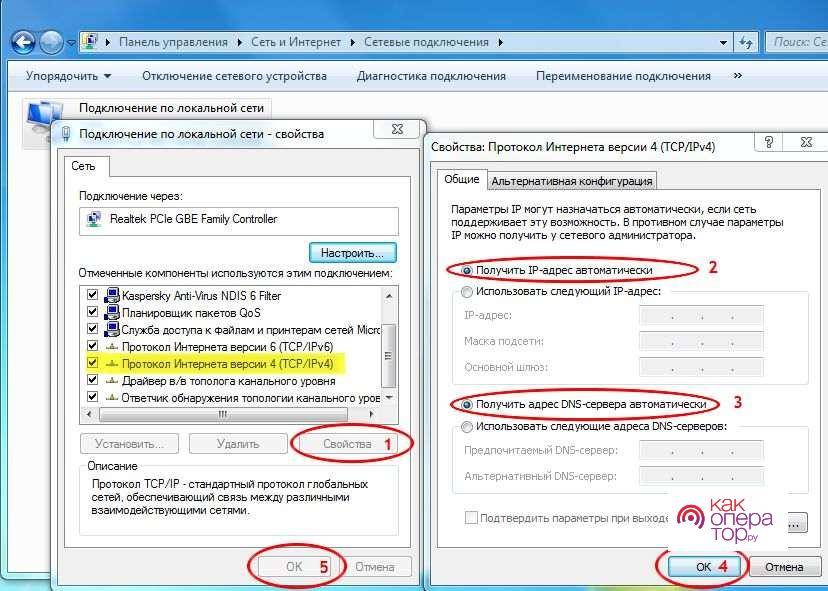Click the Настроить button

pos(352,253)
